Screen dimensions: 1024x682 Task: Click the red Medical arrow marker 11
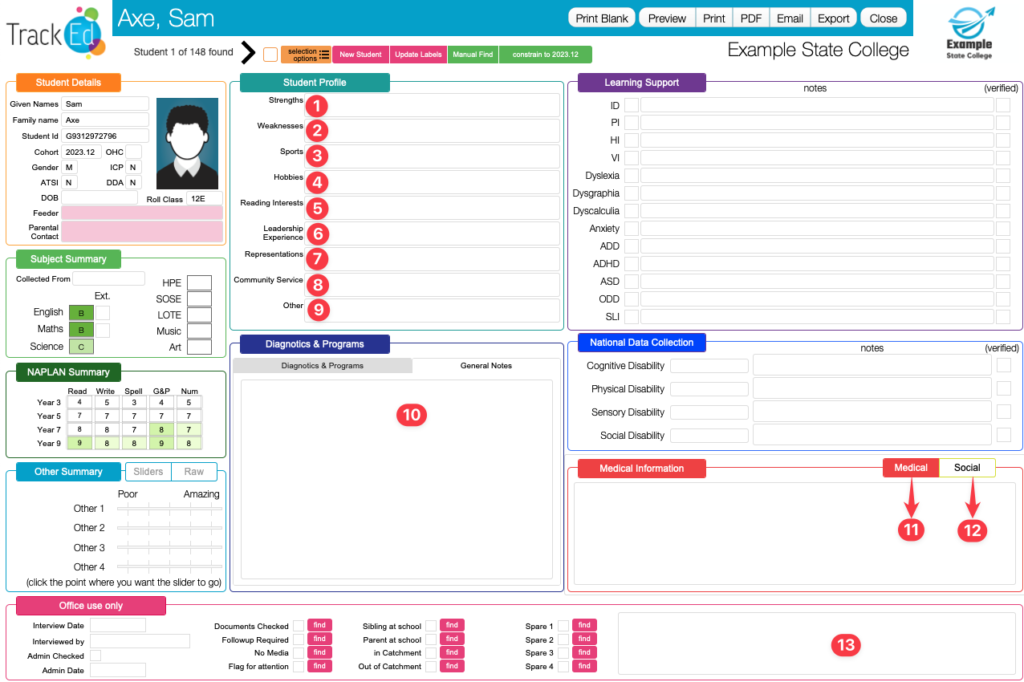click(x=910, y=529)
